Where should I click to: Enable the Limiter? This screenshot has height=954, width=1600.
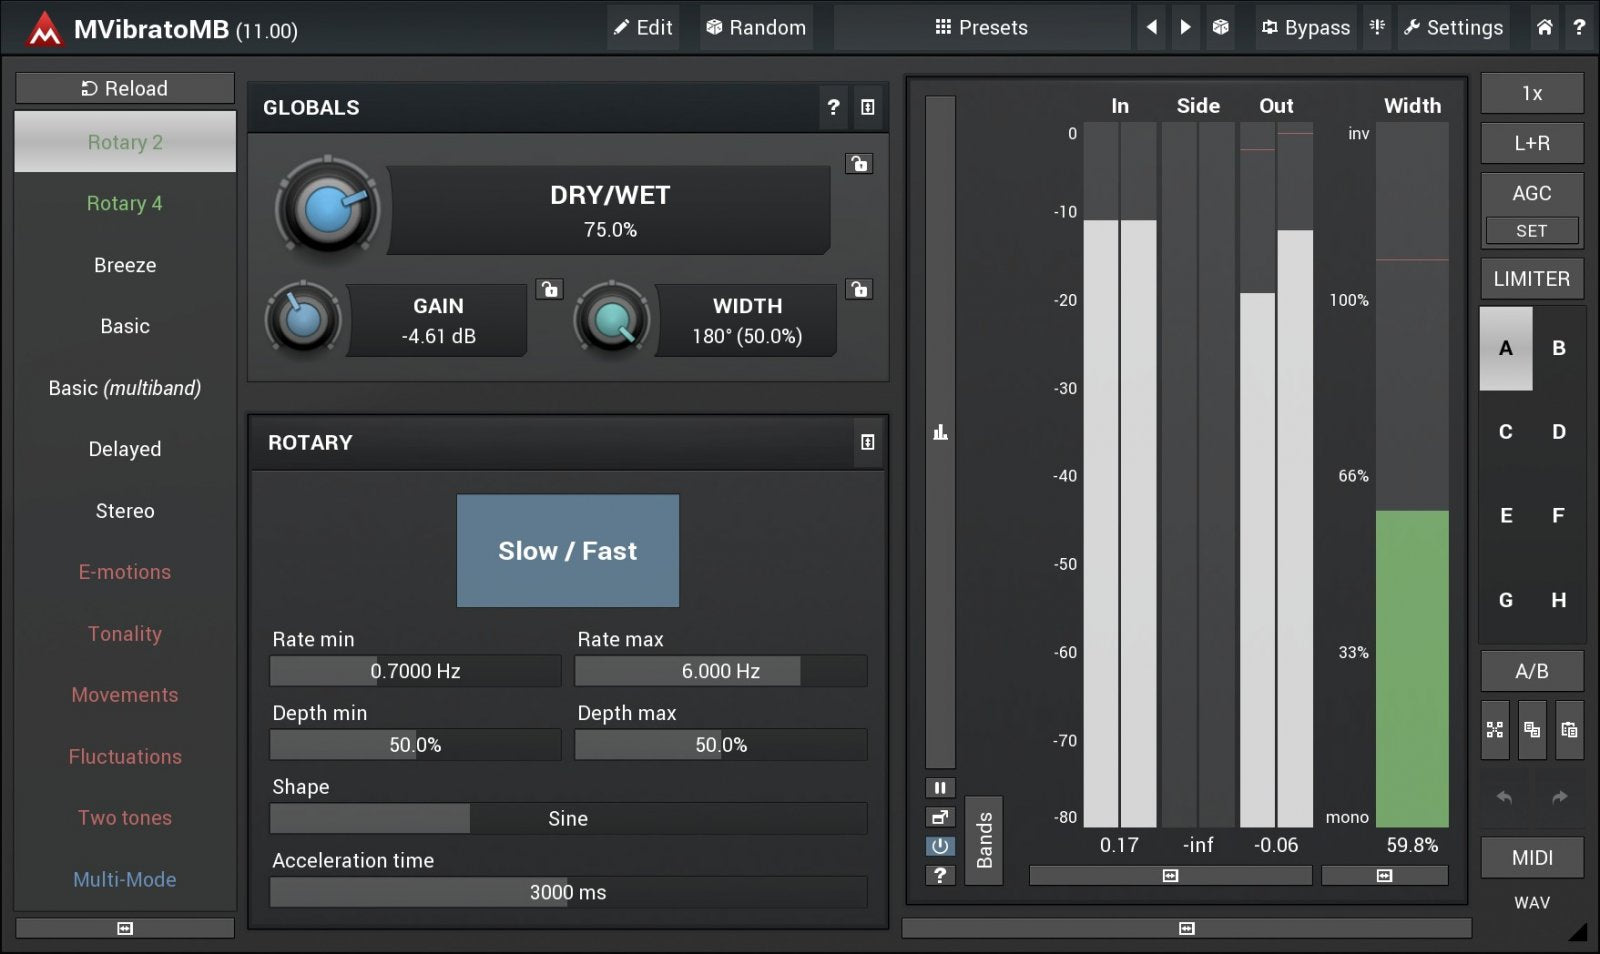[1531, 279]
